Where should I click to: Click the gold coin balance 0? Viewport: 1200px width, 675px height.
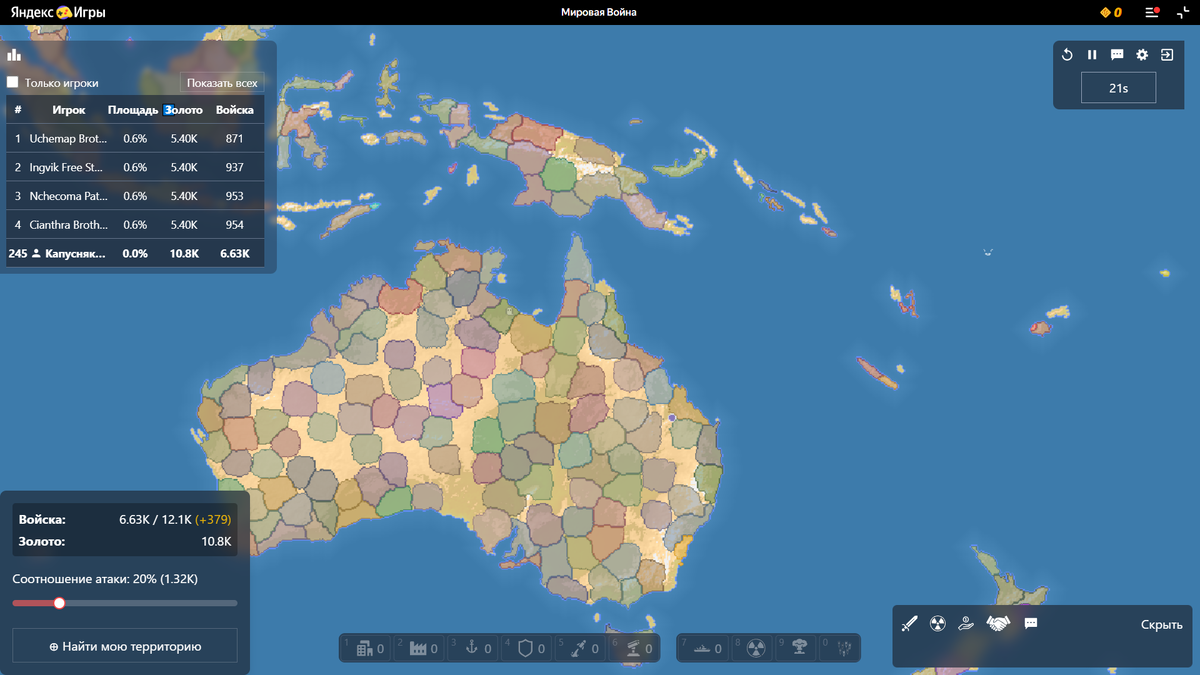(1111, 12)
